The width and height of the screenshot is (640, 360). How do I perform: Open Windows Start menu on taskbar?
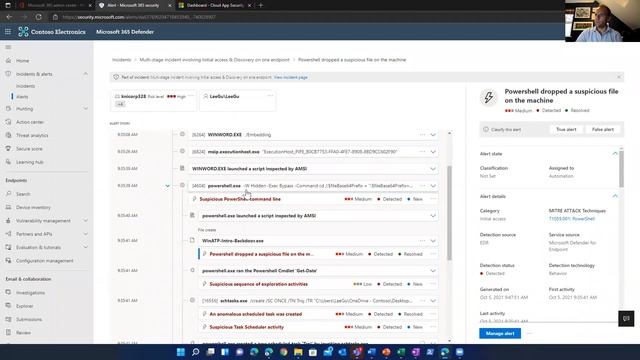tap(181, 352)
